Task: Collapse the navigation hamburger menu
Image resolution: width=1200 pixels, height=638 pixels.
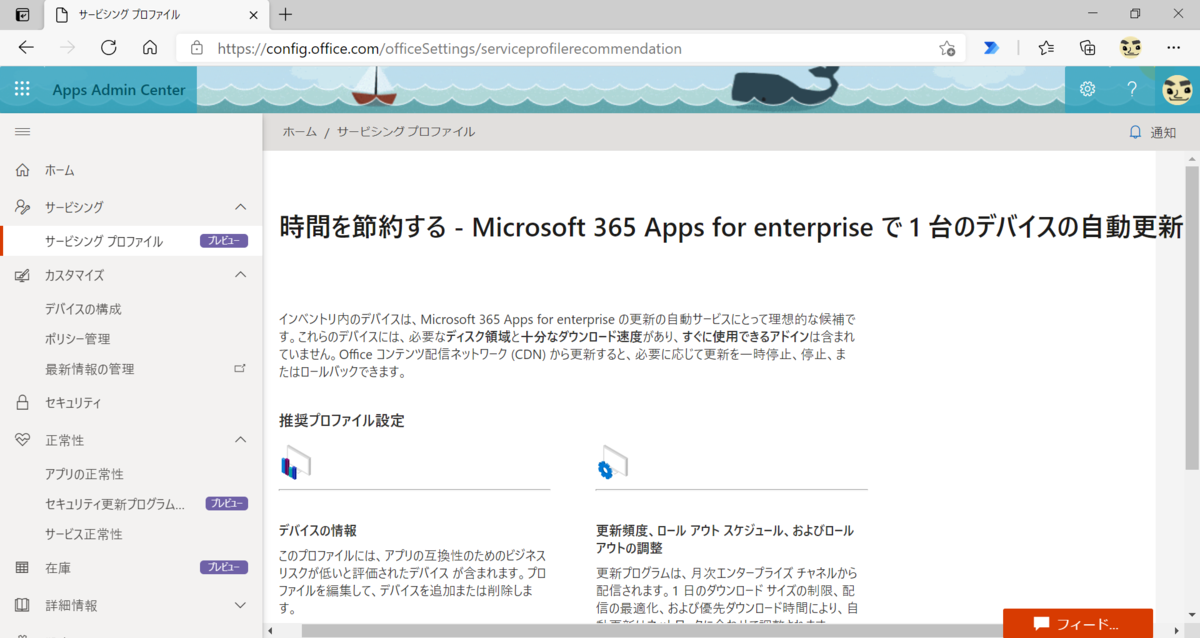Action: pos(22,132)
